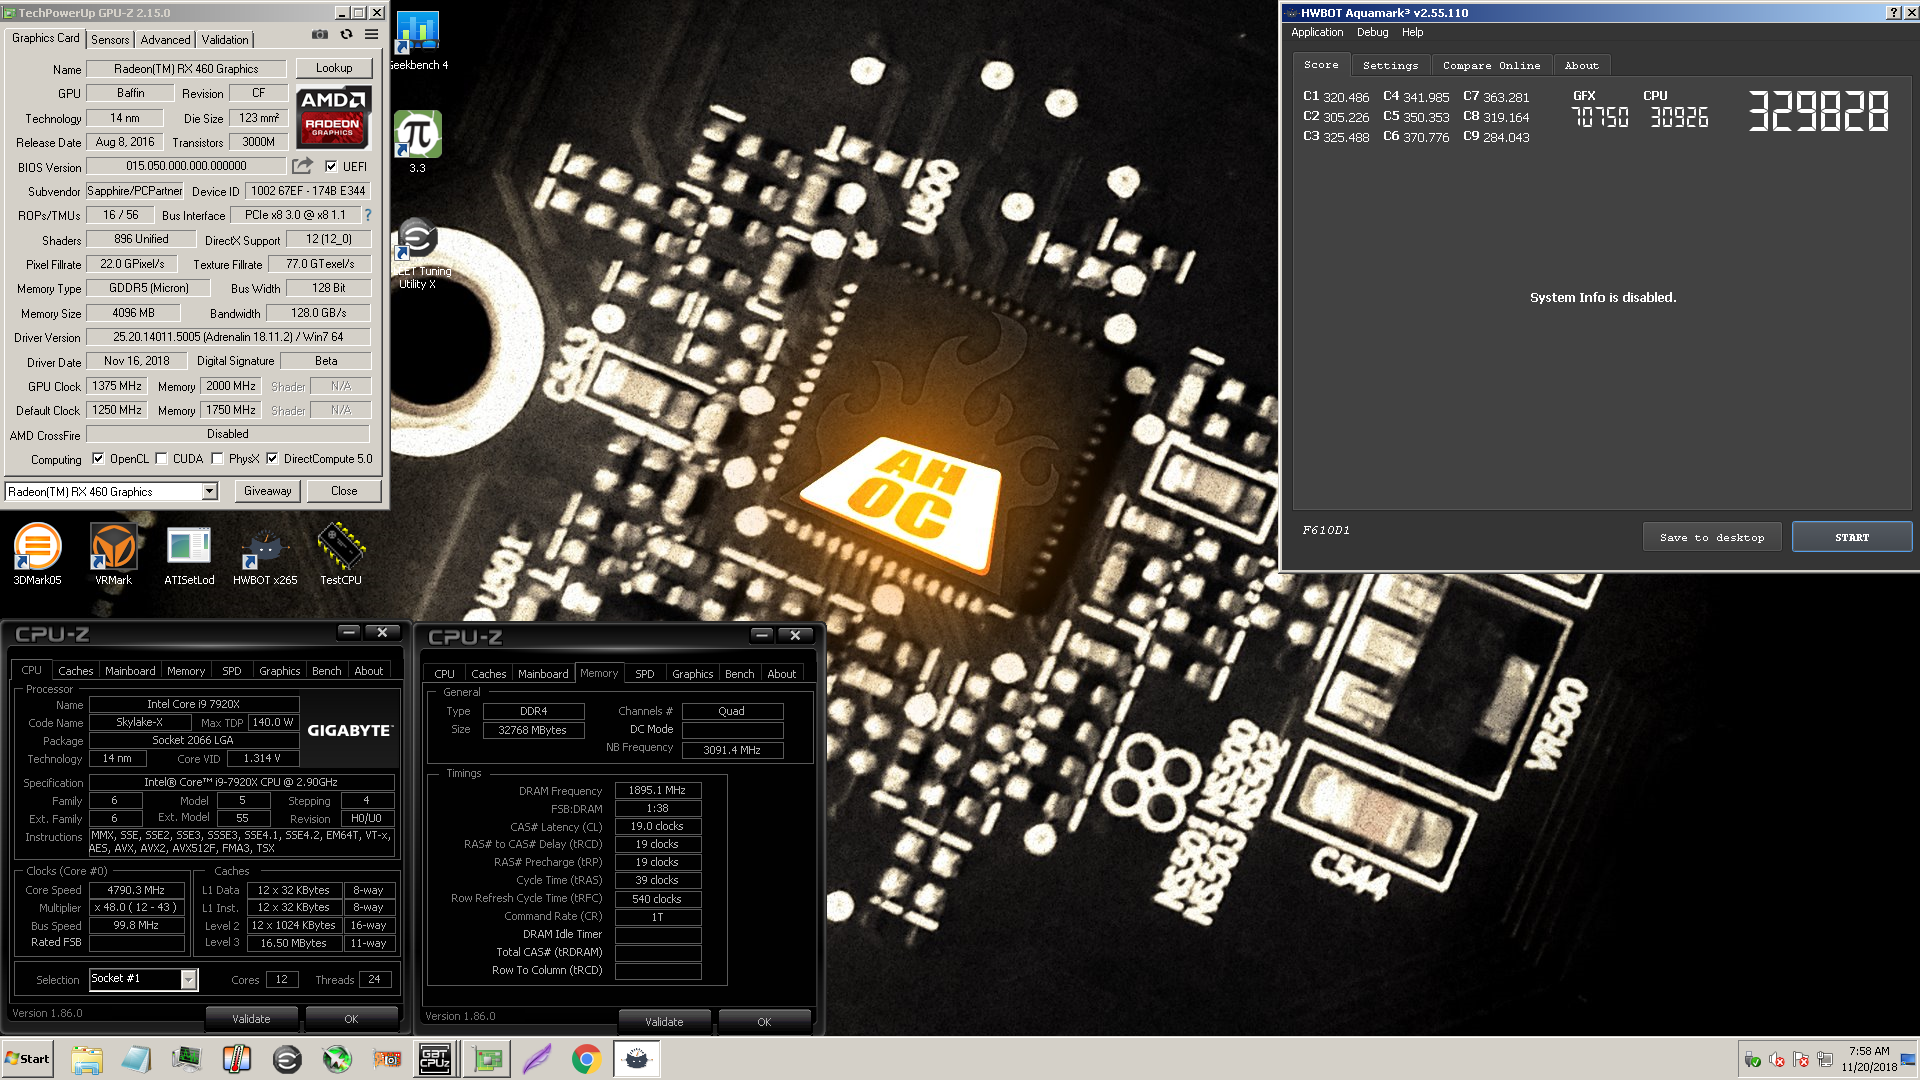
Task: Click the BIOS export share icon
Action: click(x=302, y=166)
